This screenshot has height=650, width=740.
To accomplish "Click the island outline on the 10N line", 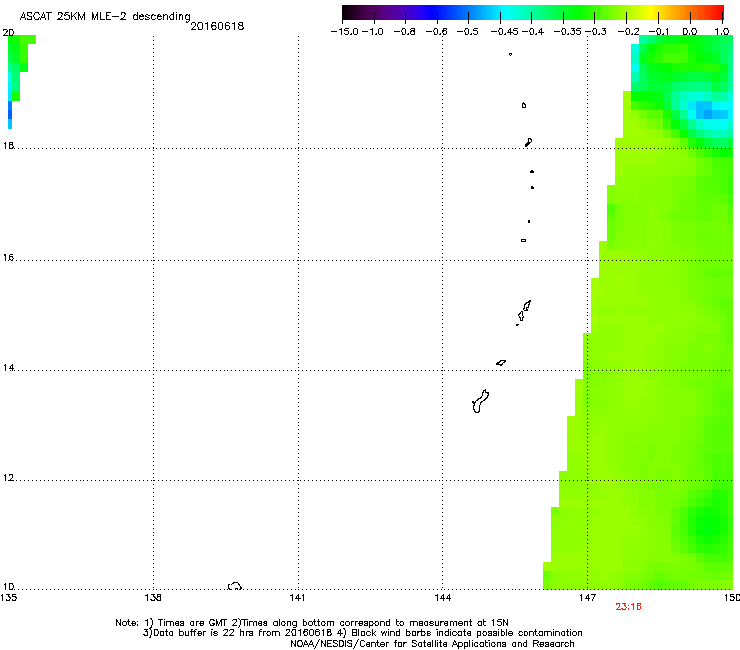I will pyautogui.click(x=235, y=586).
